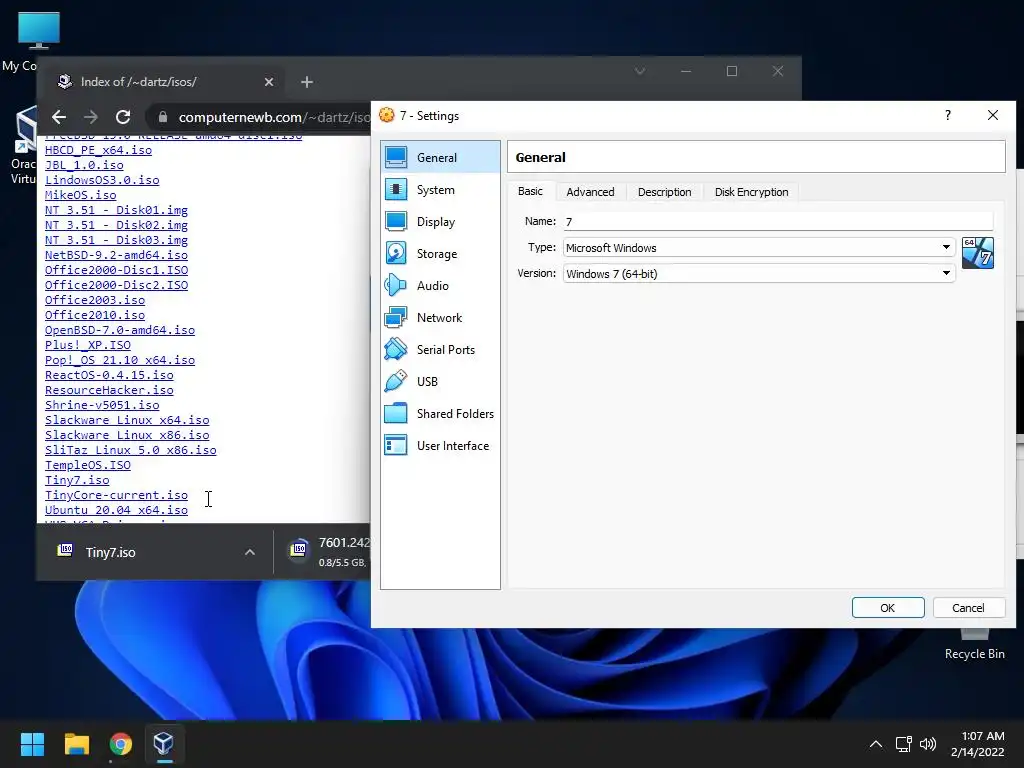Screen dimensions: 1024x768
Task: Reload the page in Chrome
Action: click(x=123, y=117)
